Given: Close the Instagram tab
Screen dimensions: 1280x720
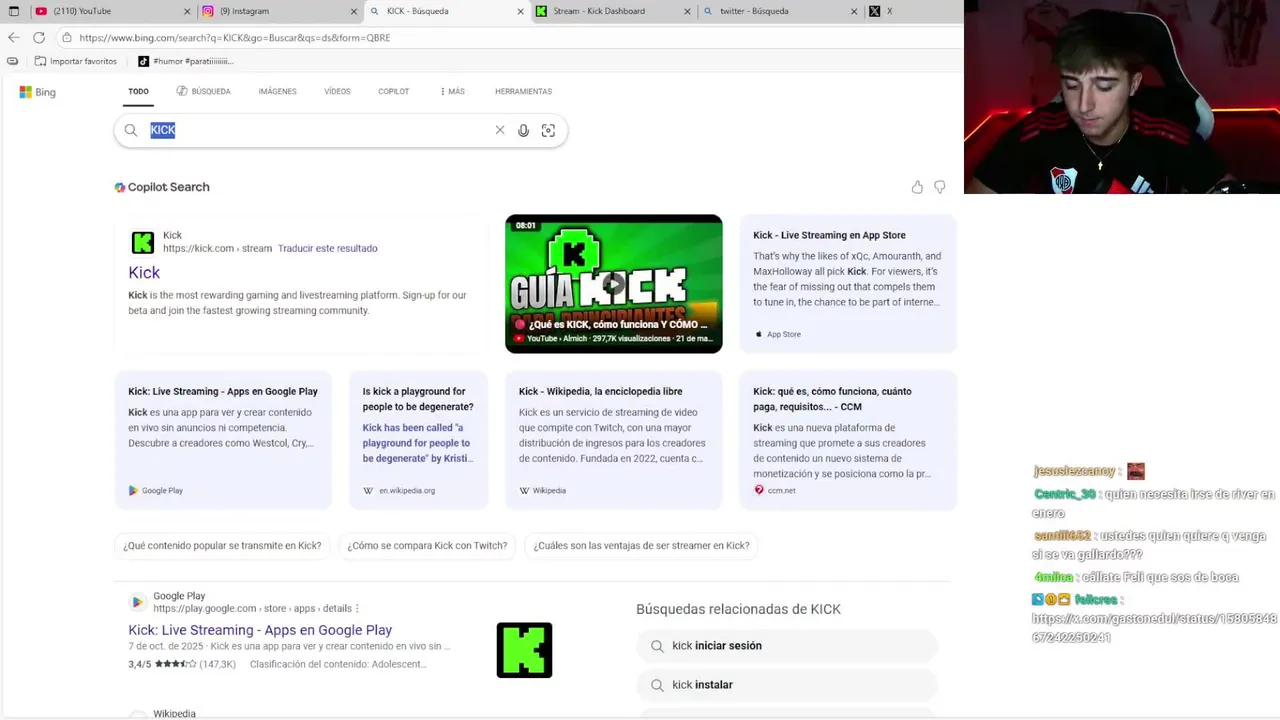Looking at the screenshot, I should [x=353, y=11].
